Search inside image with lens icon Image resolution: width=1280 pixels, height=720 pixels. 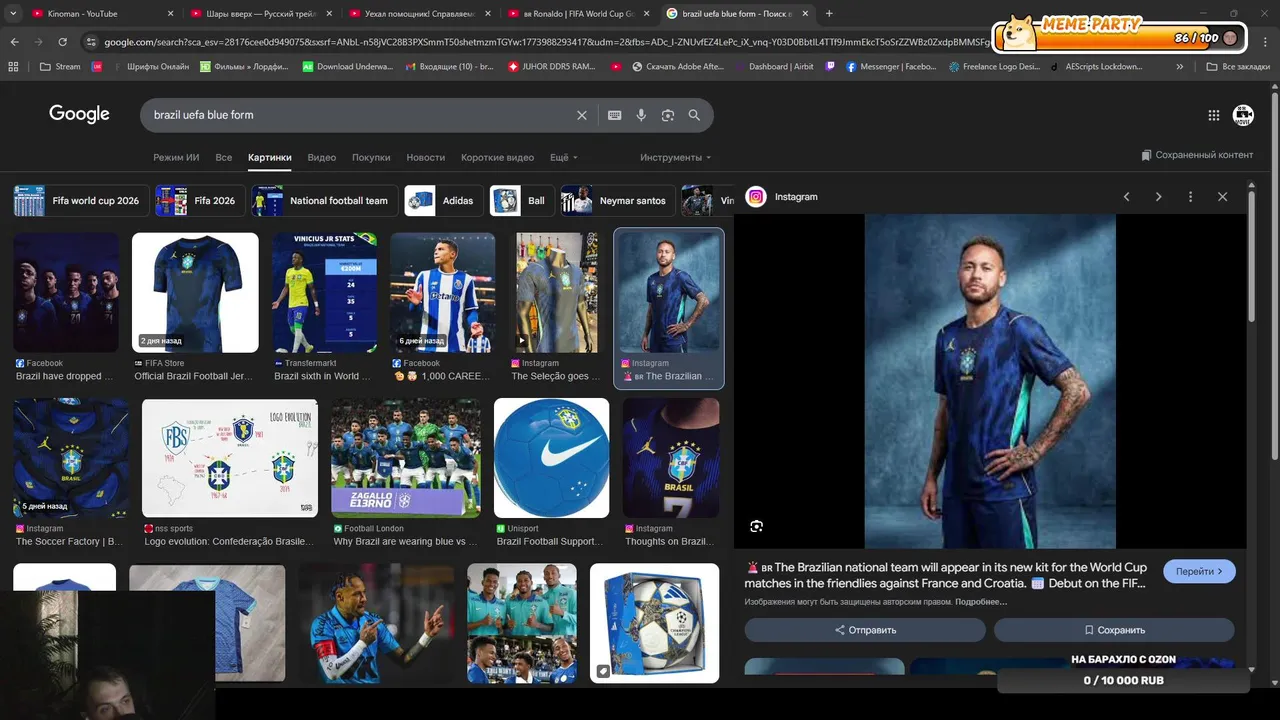pyautogui.click(x=756, y=526)
